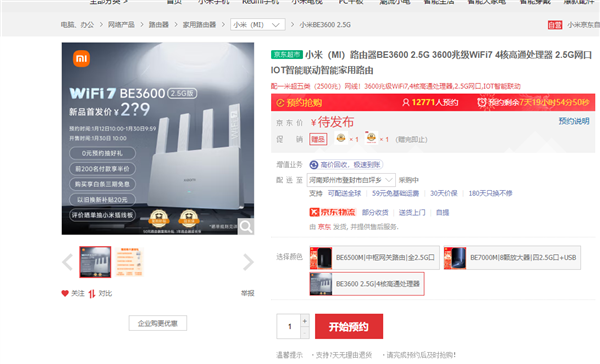Click 12771人预约 reservation count
The height and width of the screenshot is (364, 600).
pos(430,103)
